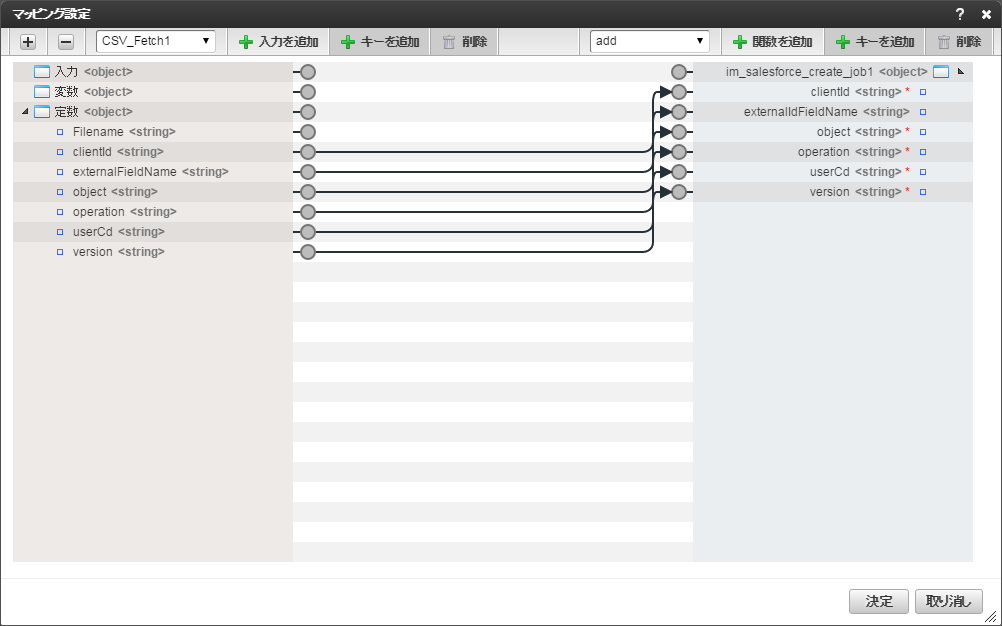Image resolution: width=1002 pixels, height=626 pixels.
Task: Select im_salesforce_create_job1 object row
Action: [x=833, y=72]
